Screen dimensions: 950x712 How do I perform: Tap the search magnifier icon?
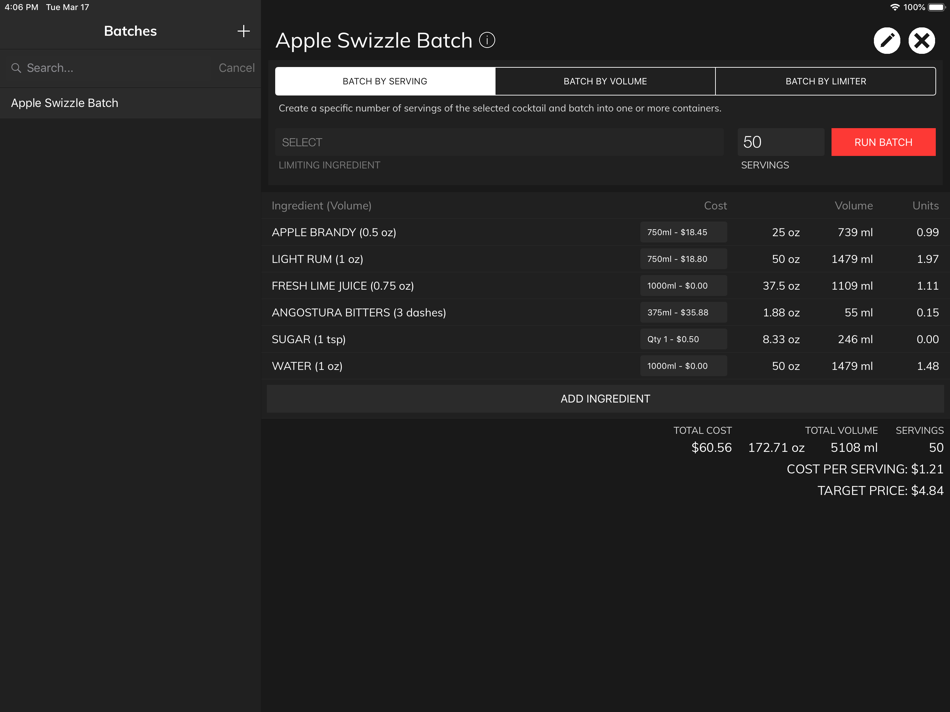click(x=16, y=68)
